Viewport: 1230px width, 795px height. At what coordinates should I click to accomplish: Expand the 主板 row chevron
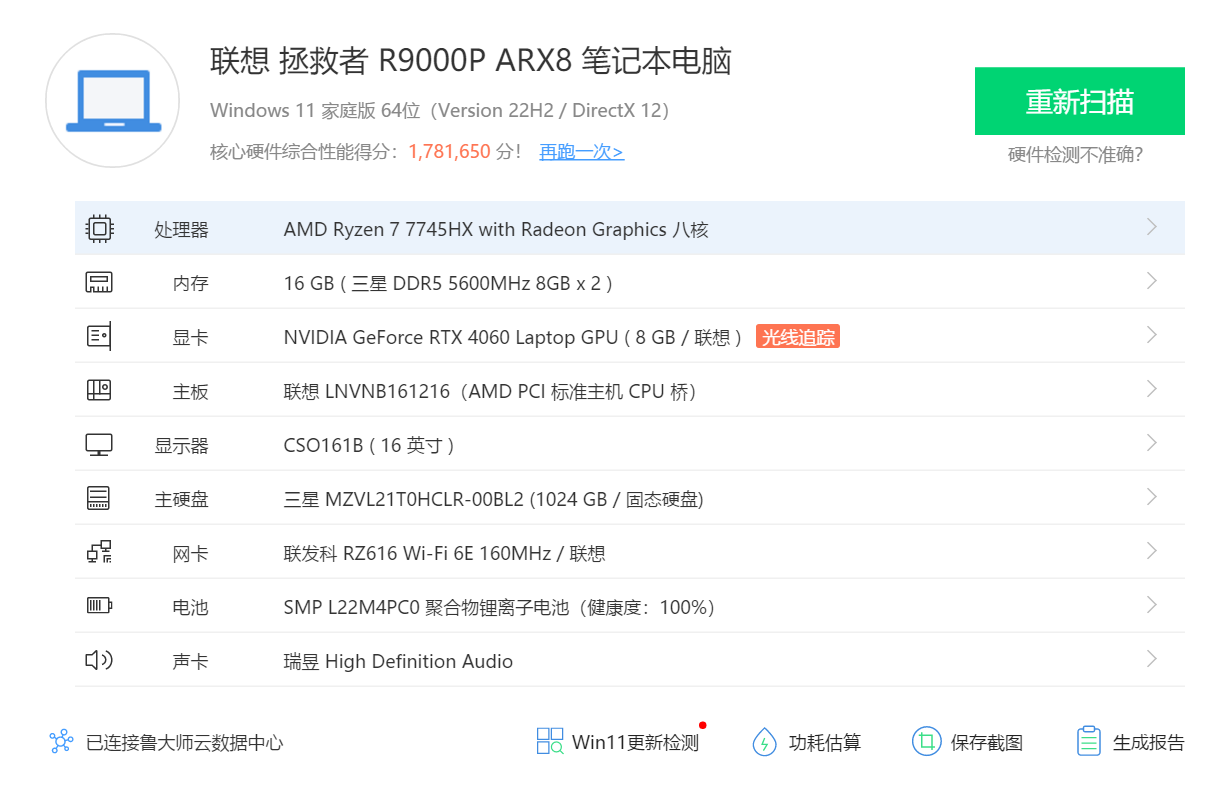(1152, 389)
